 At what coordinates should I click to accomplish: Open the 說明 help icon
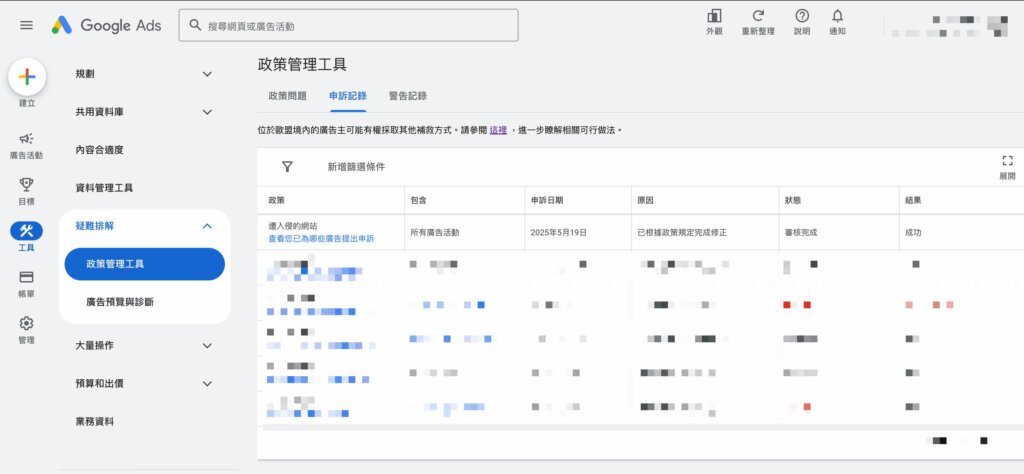point(802,16)
